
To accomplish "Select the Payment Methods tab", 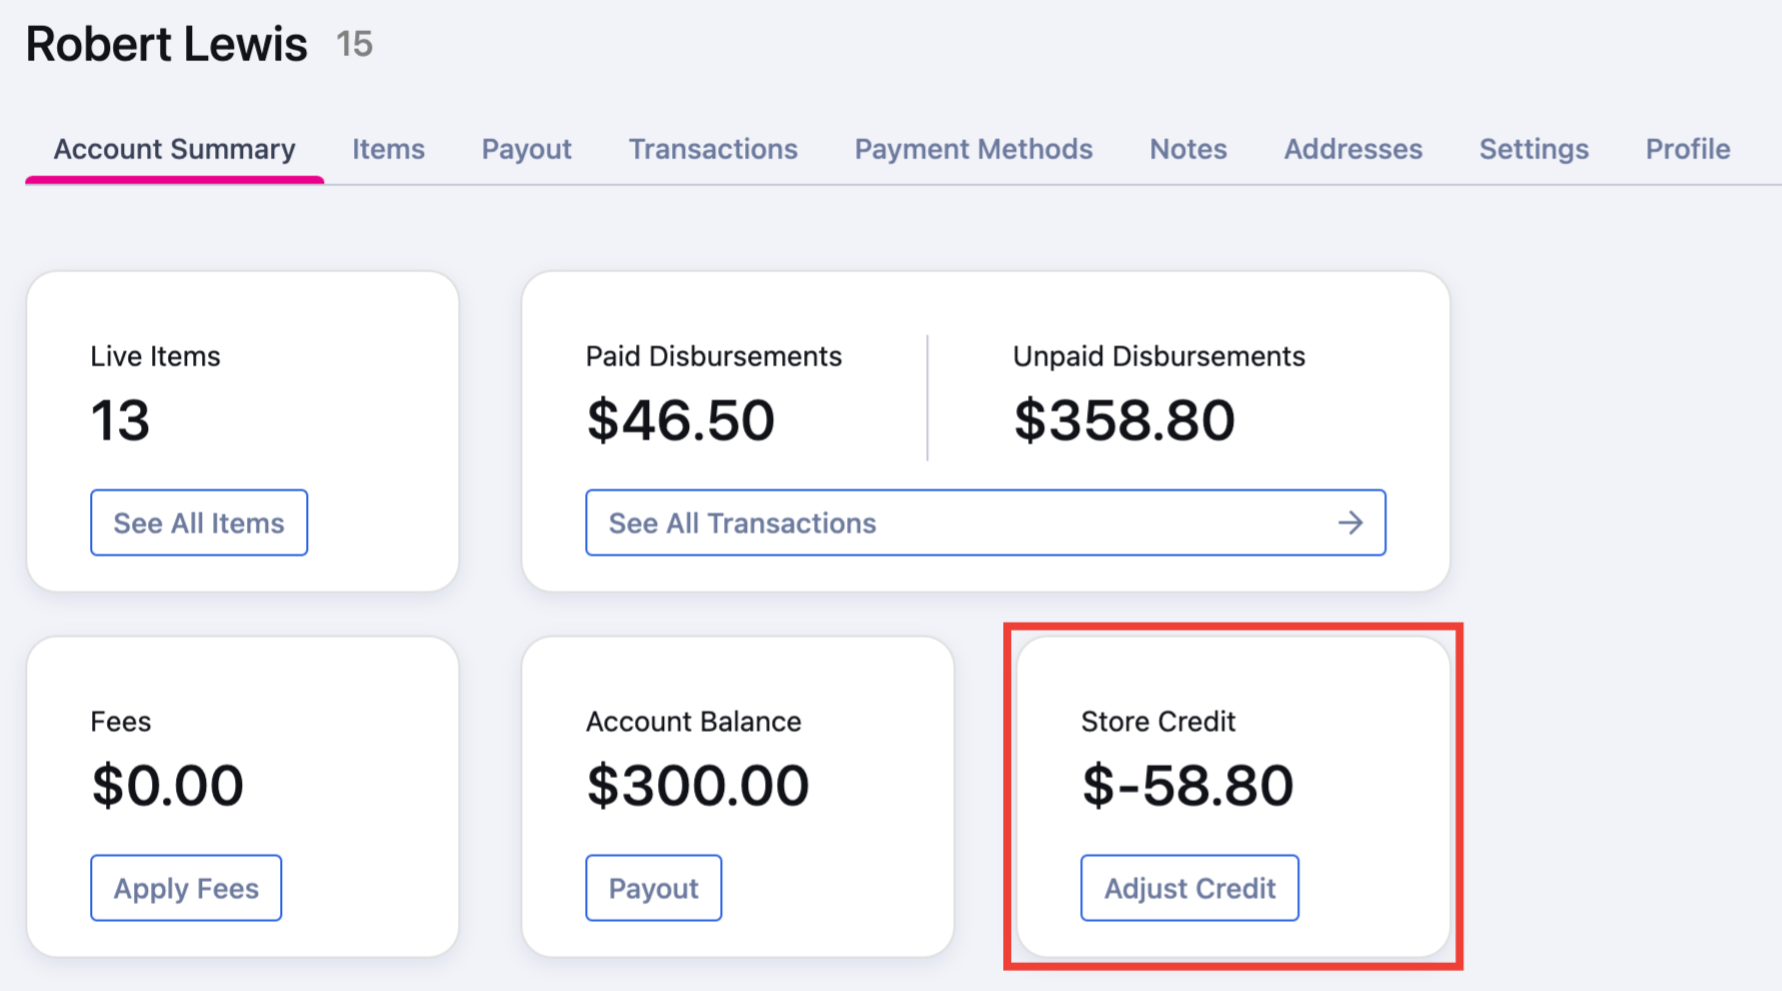I will 973,149.
